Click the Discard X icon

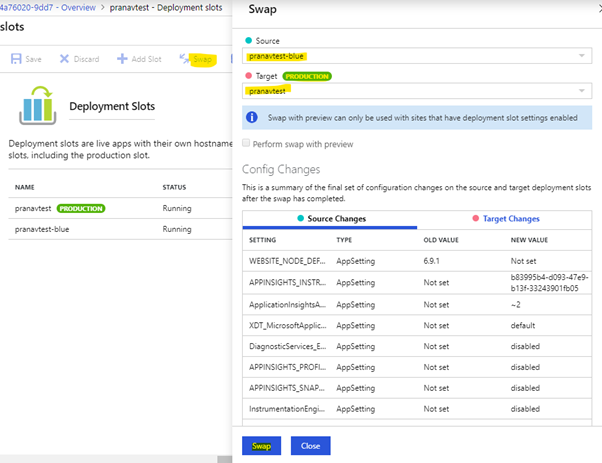click(65, 59)
